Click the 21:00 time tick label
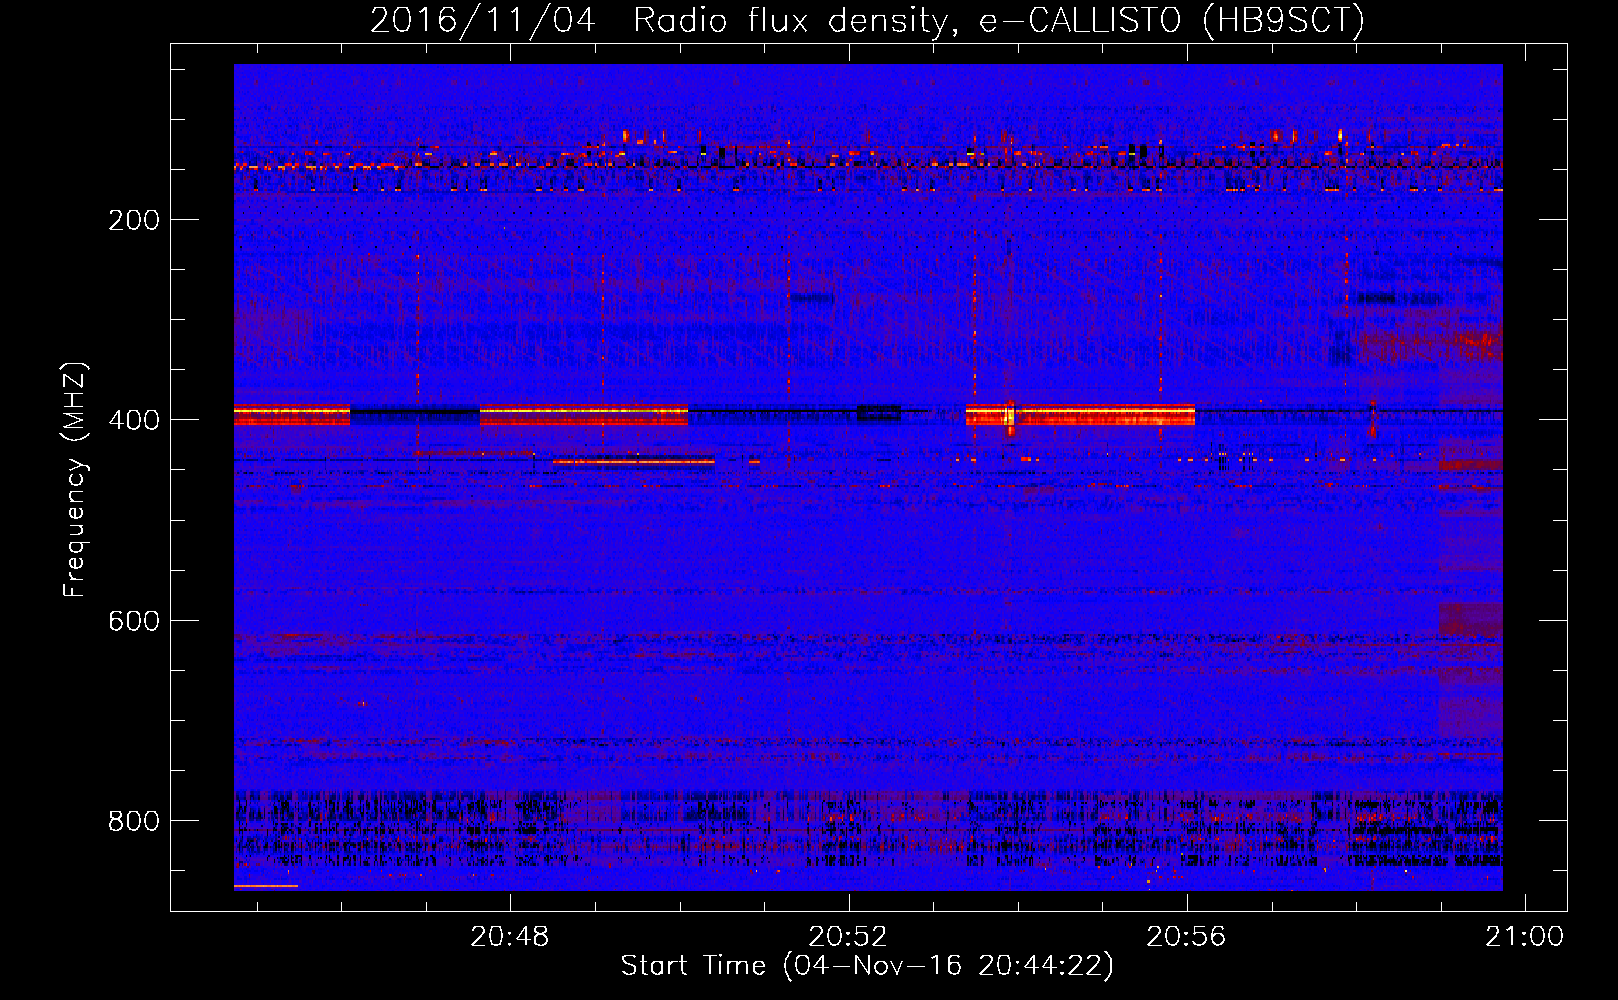The width and height of the screenshot is (1618, 1000). point(1524,936)
